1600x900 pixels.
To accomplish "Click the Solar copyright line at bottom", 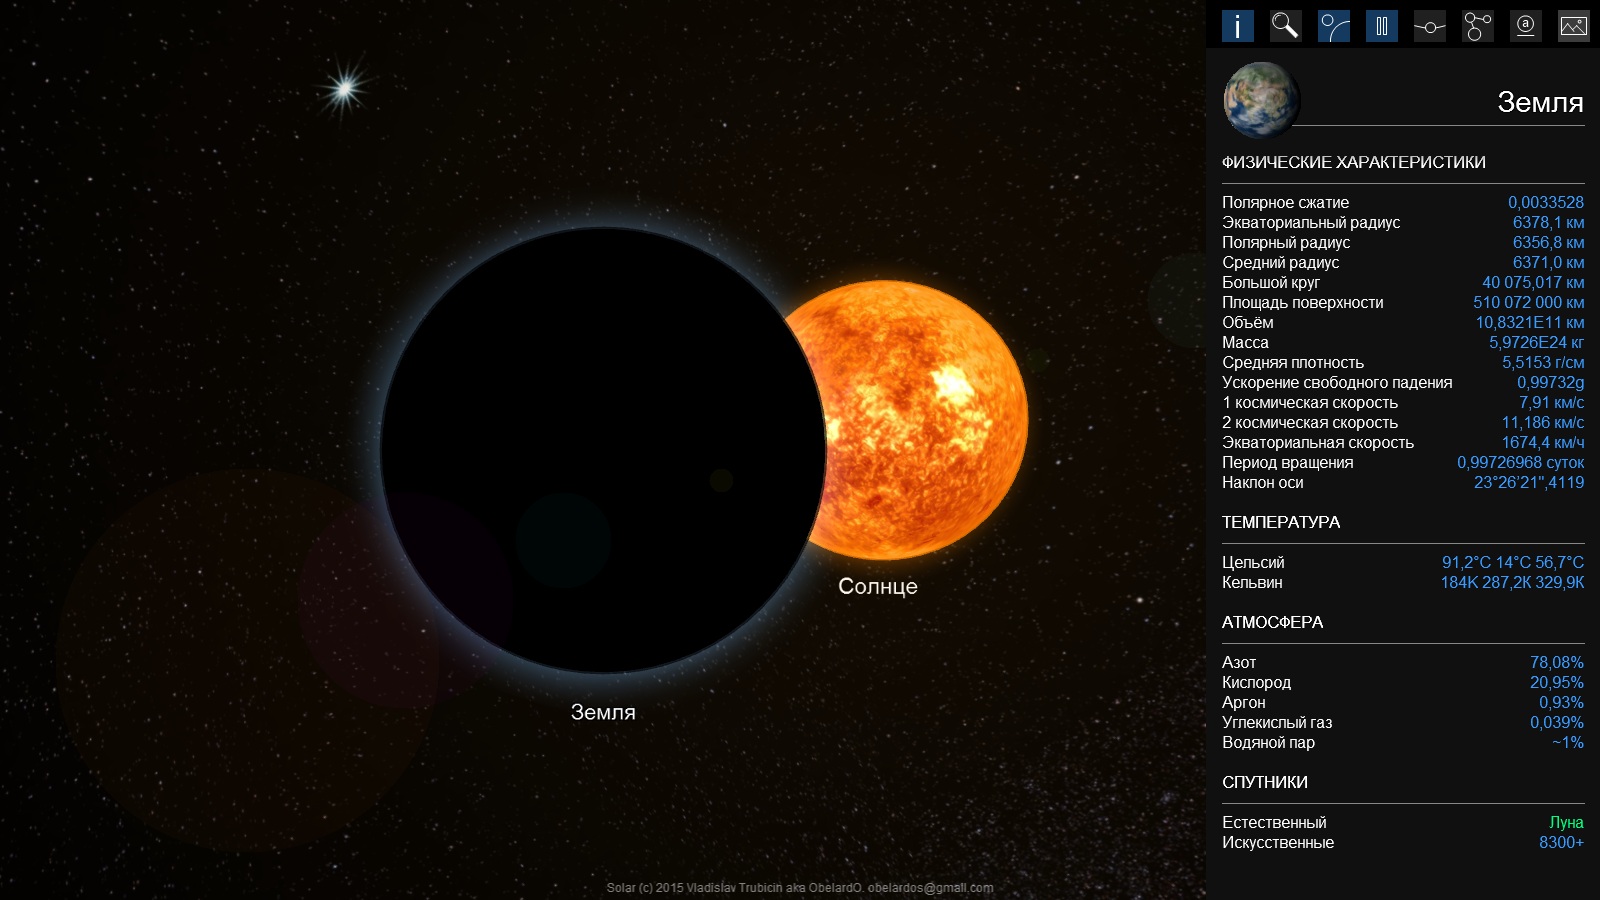I will point(800,887).
